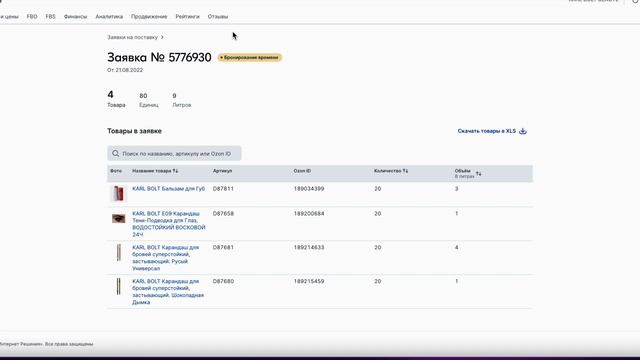Go back to Заявки на поставку breadcrumb
Screen dimensions: 640x360
[132, 37]
